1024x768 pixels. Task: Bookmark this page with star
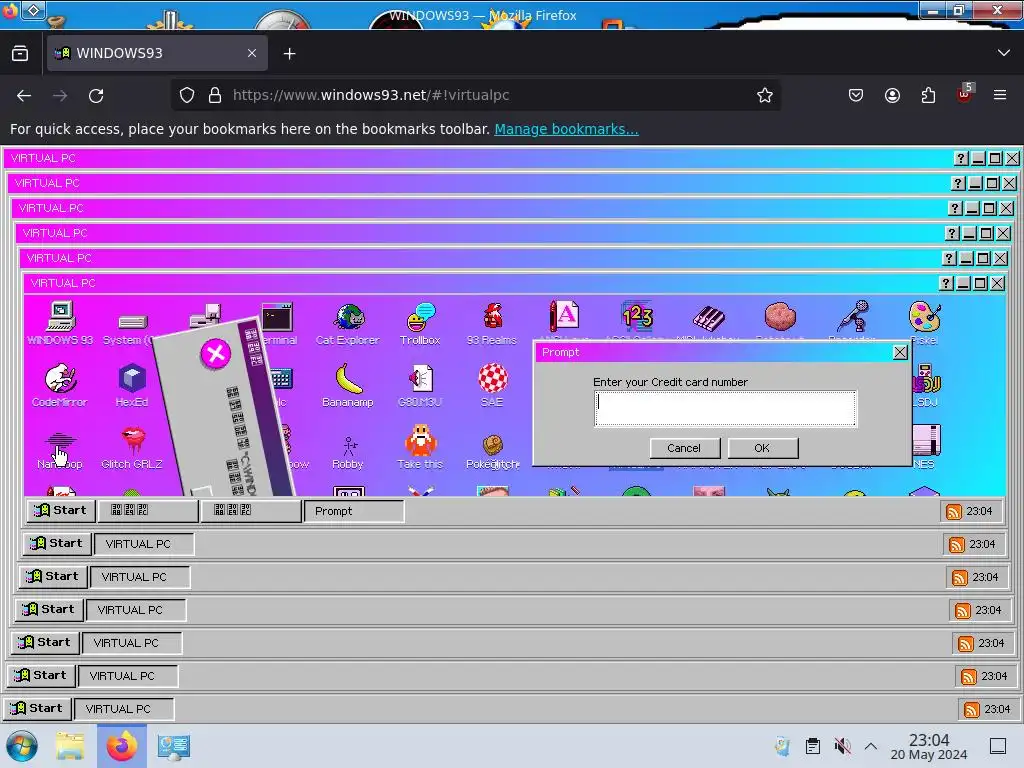[765, 95]
